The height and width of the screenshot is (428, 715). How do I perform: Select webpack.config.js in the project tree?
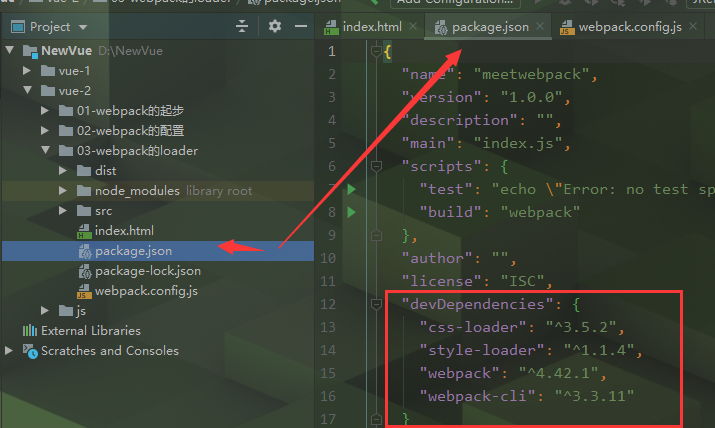(x=158, y=291)
